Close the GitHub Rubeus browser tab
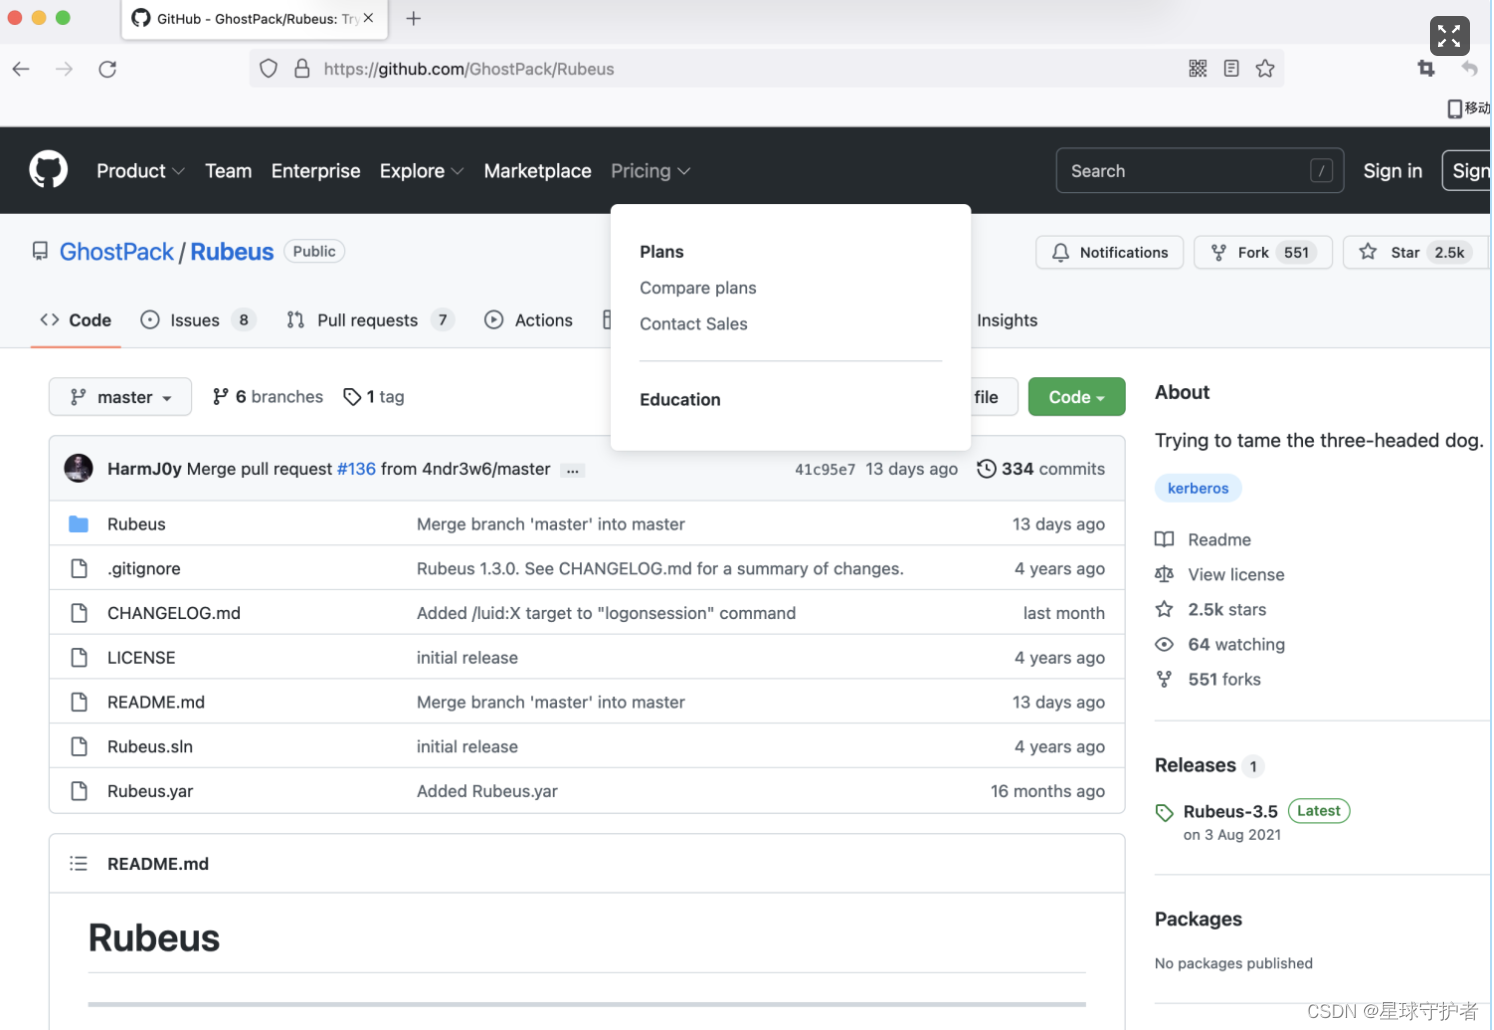Screen dimensions: 1494x1030 pyautogui.click(x=368, y=18)
